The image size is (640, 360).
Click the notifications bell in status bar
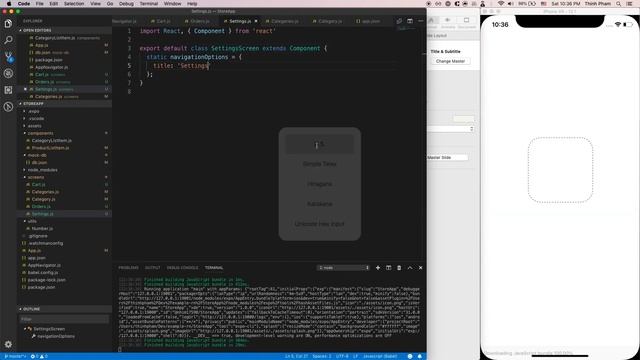420,356
